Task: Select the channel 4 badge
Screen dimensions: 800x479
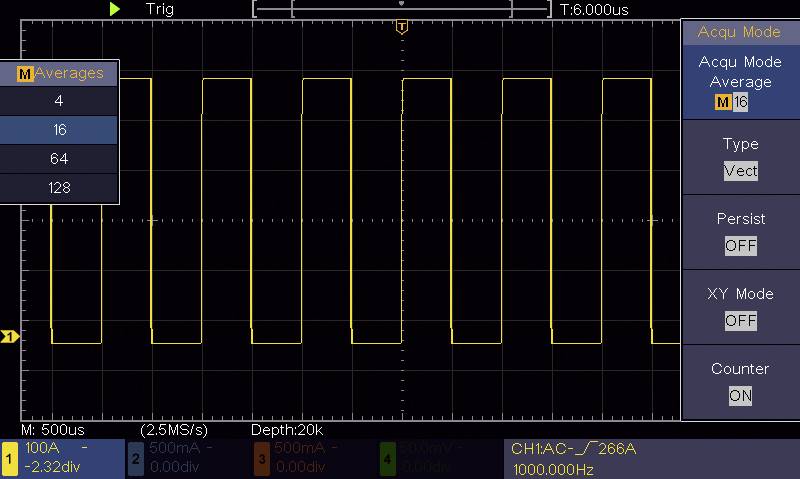Action: (387, 458)
